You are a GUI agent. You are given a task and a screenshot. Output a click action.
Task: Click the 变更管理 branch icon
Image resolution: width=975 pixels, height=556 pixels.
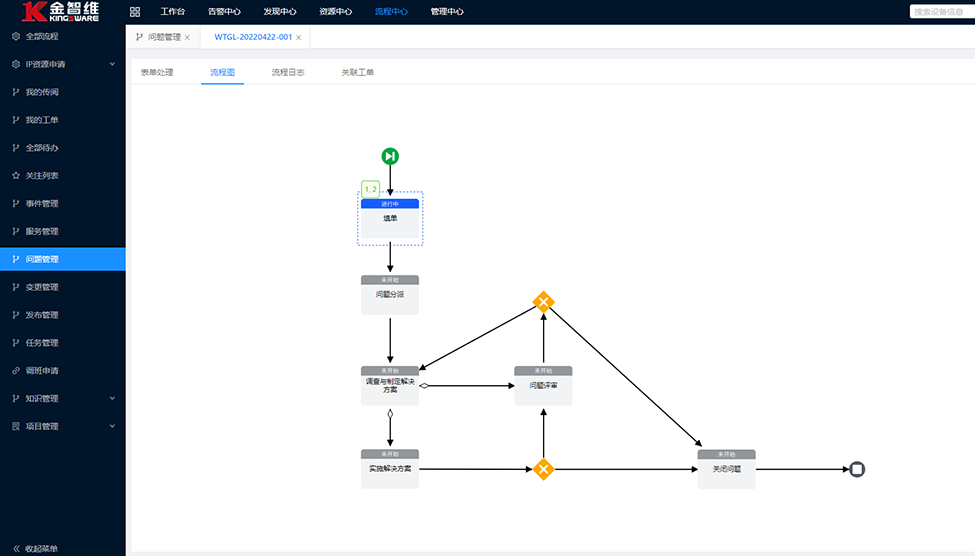coord(16,287)
